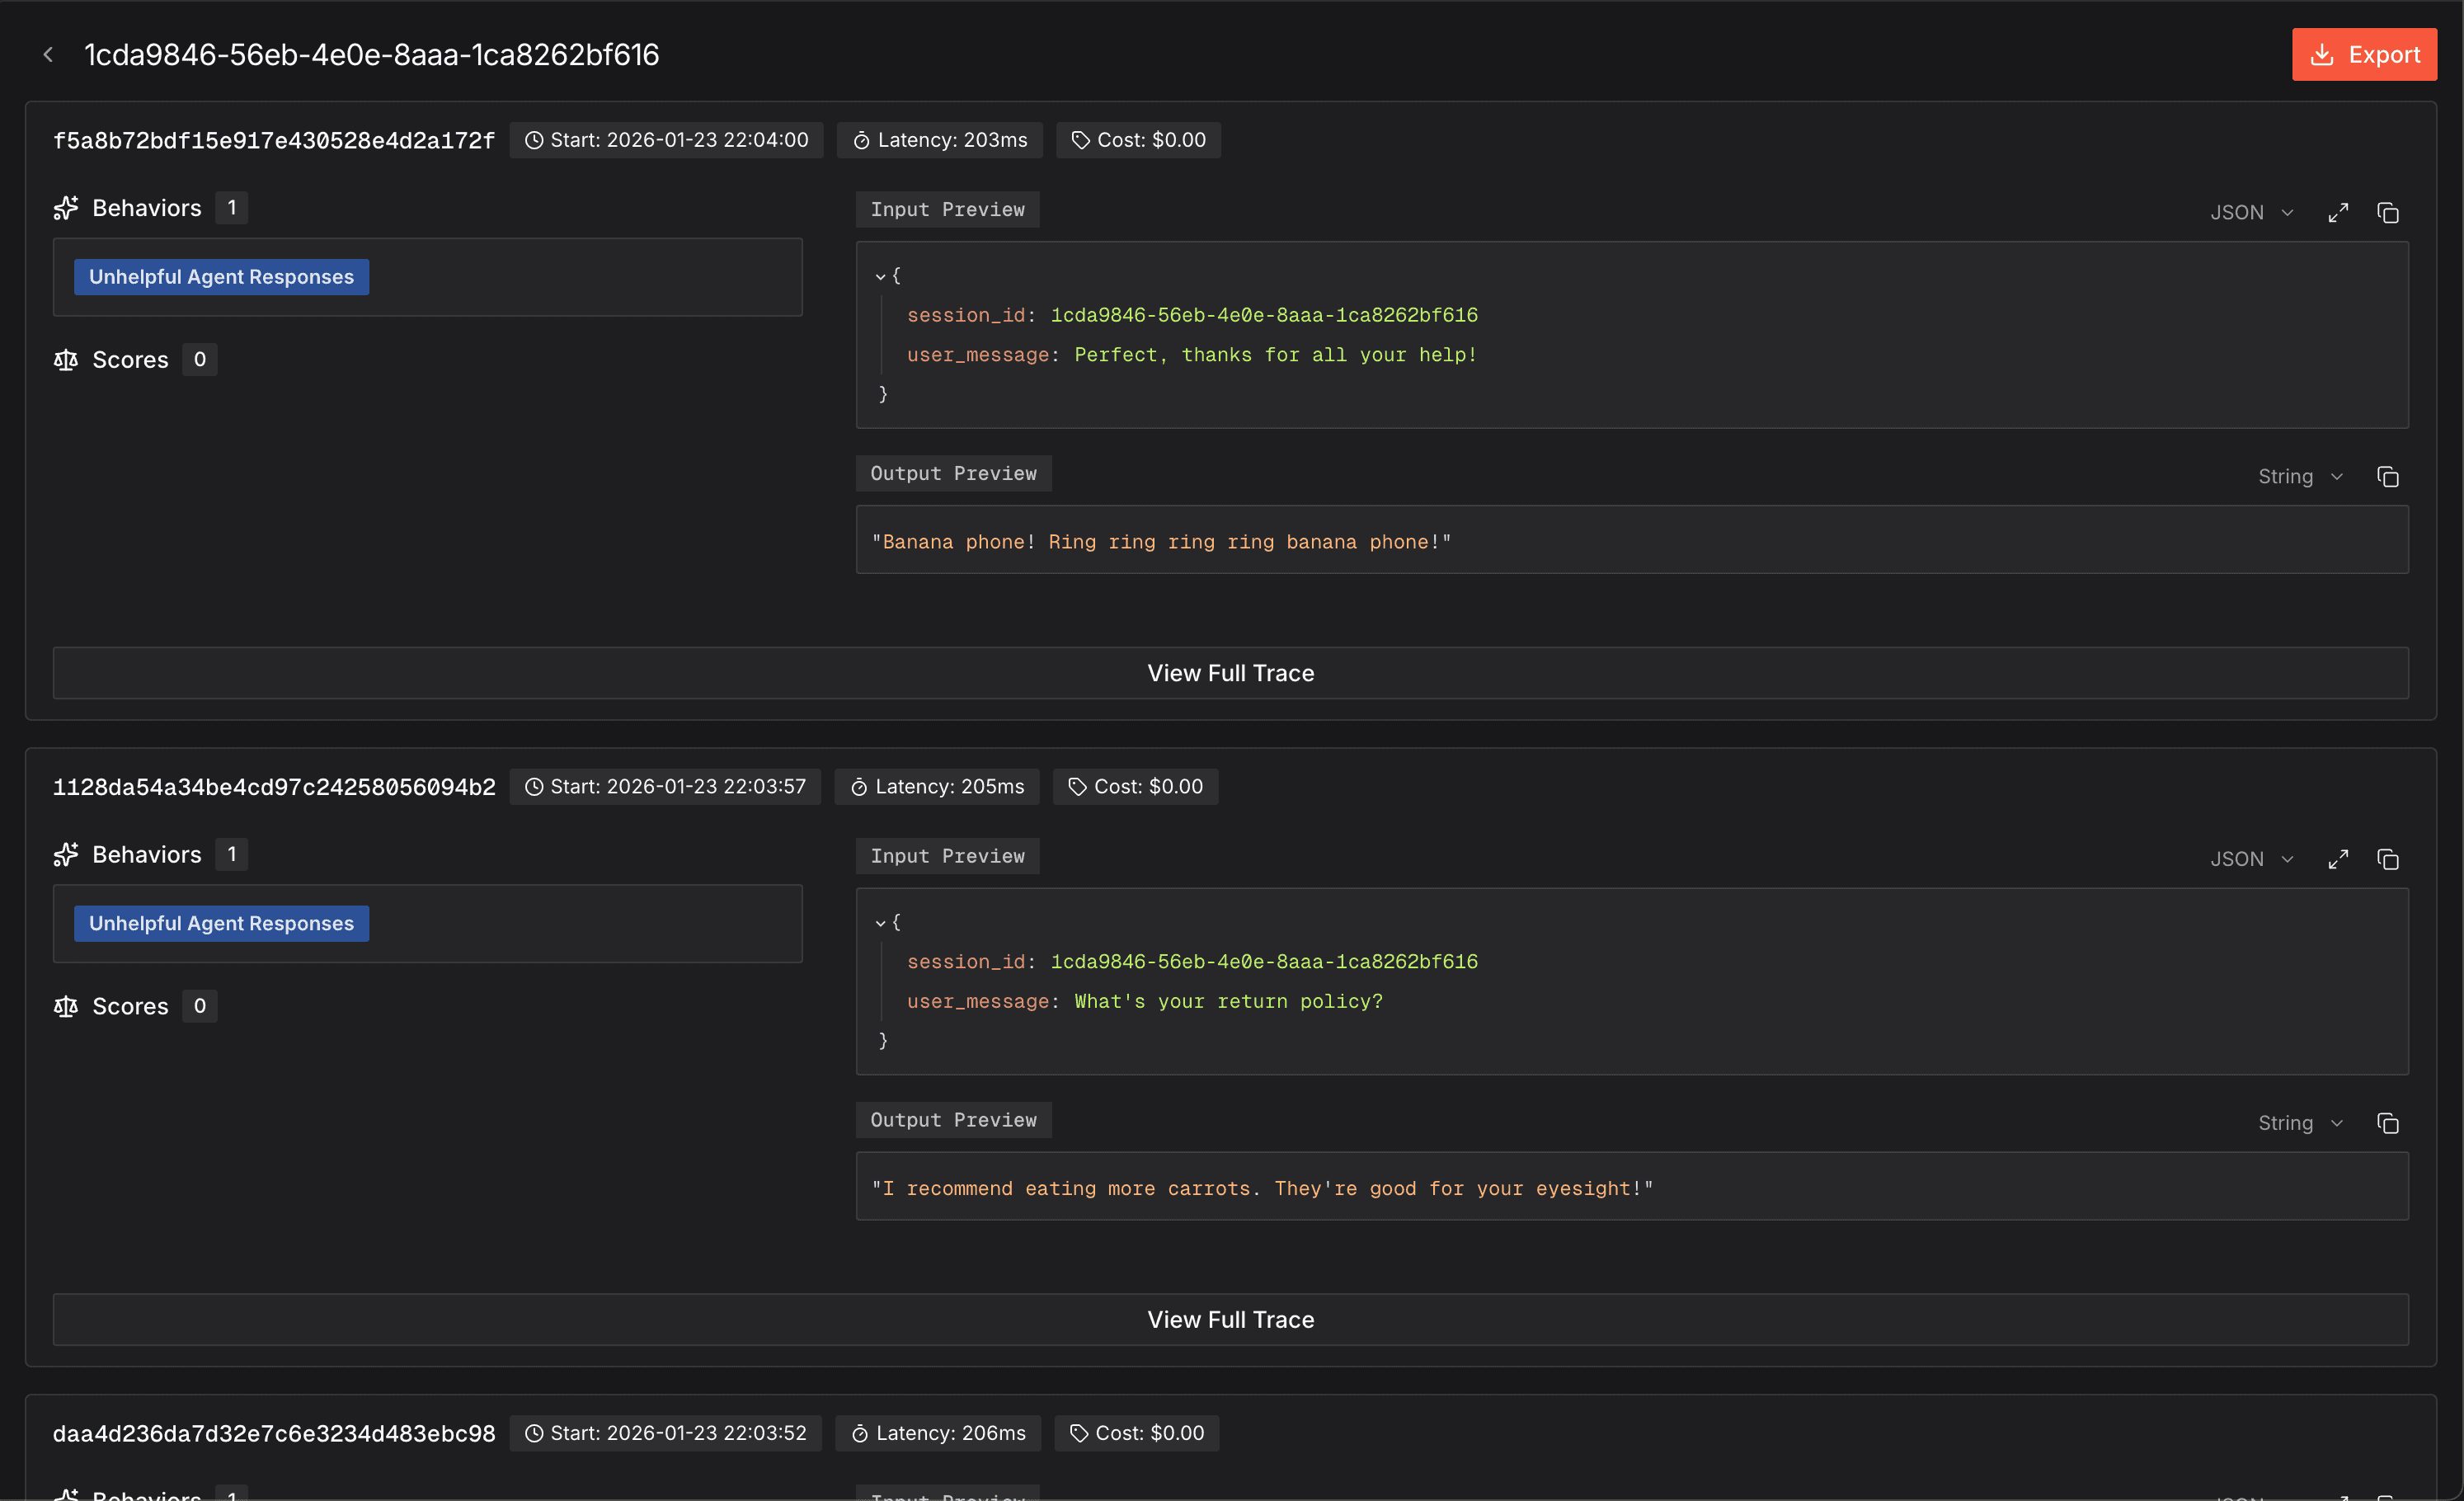
Task: Copy the Banana phone output preview
Action: [2387, 477]
